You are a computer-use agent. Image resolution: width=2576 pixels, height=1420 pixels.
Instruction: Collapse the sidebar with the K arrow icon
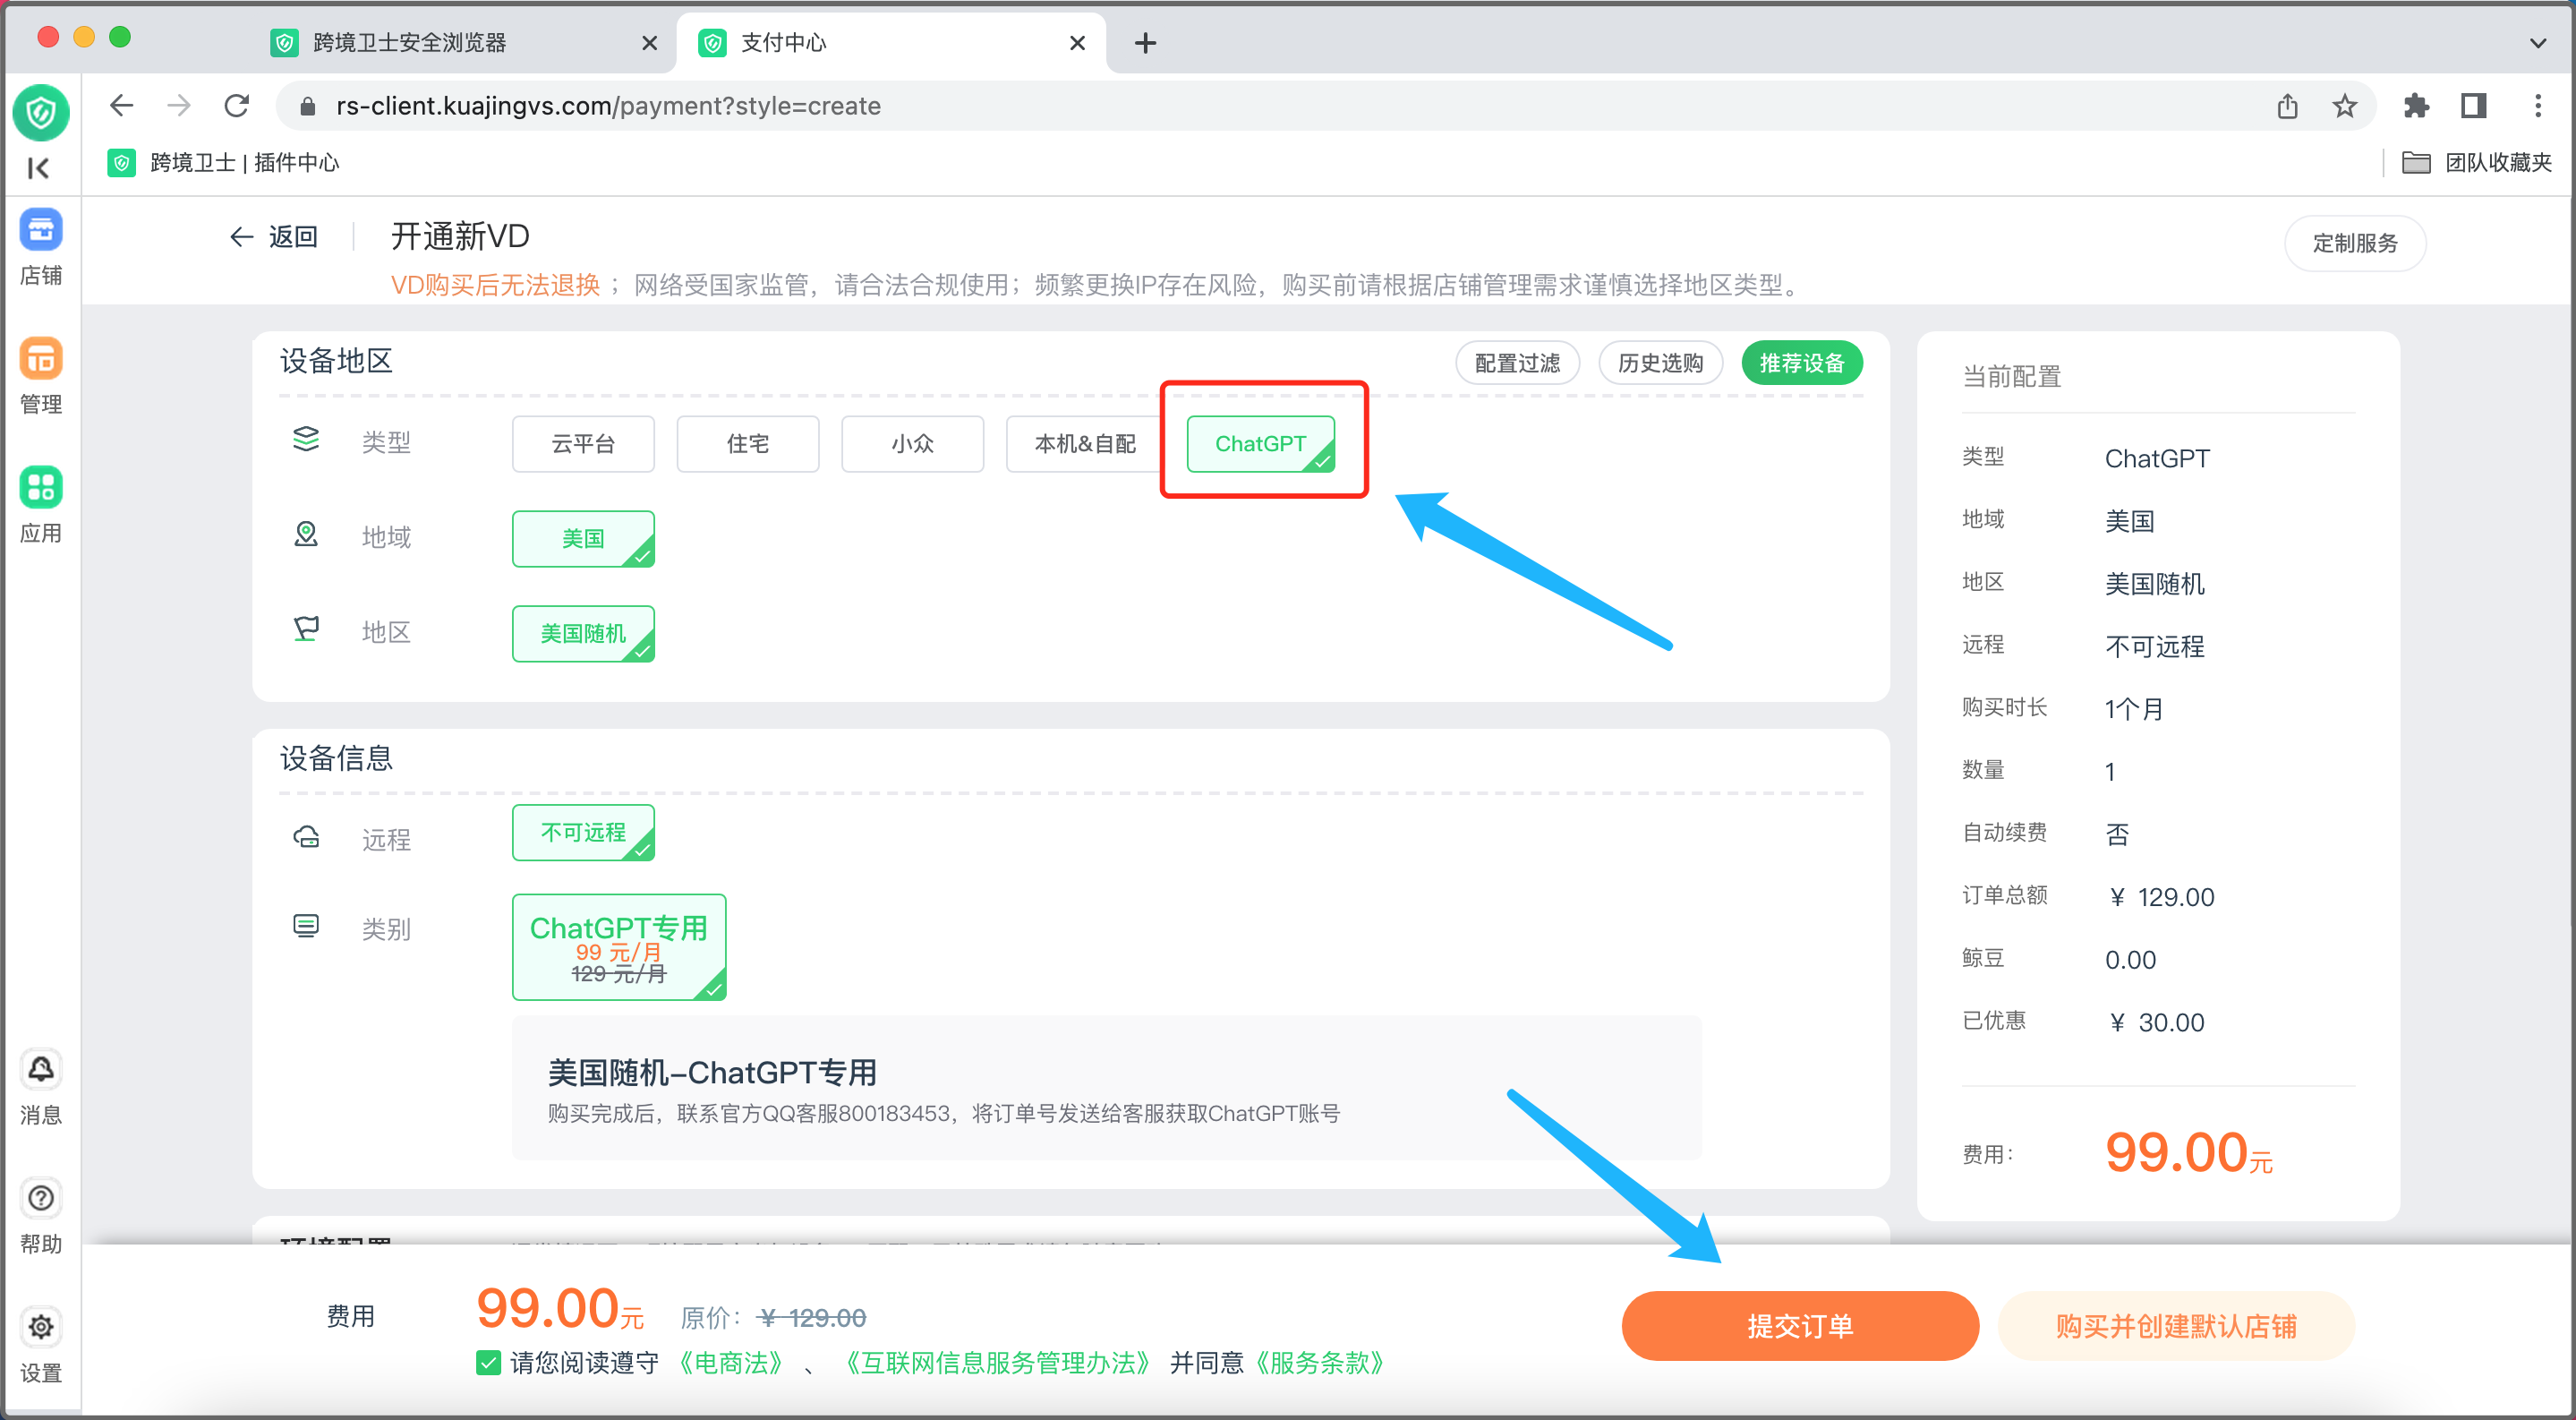point(38,168)
